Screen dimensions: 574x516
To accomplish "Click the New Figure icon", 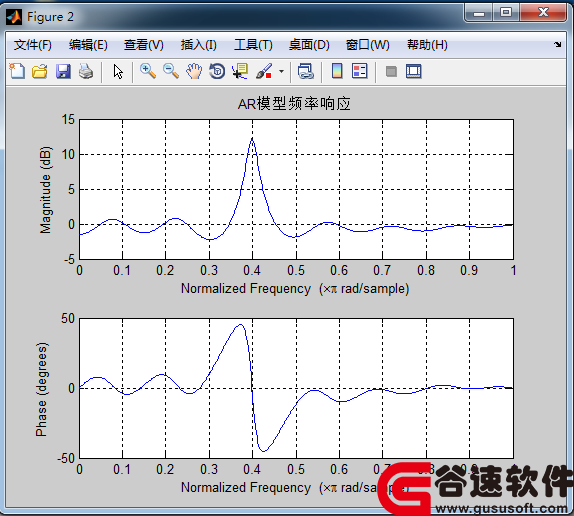I will [17, 71].
